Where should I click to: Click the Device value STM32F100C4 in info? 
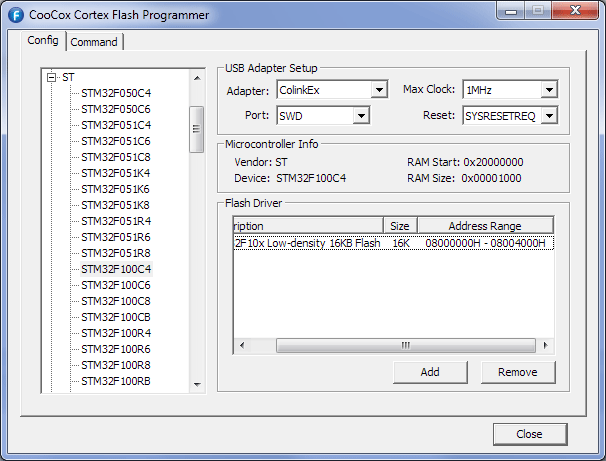pyautogui.click(x=311, y=178)
